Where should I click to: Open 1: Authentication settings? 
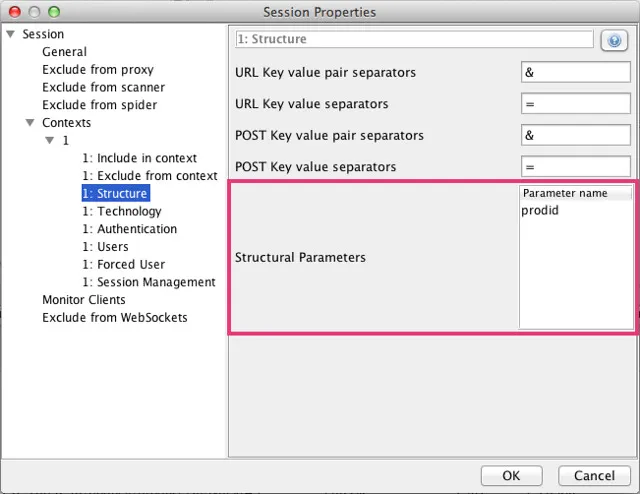click(x=129, y=229)
